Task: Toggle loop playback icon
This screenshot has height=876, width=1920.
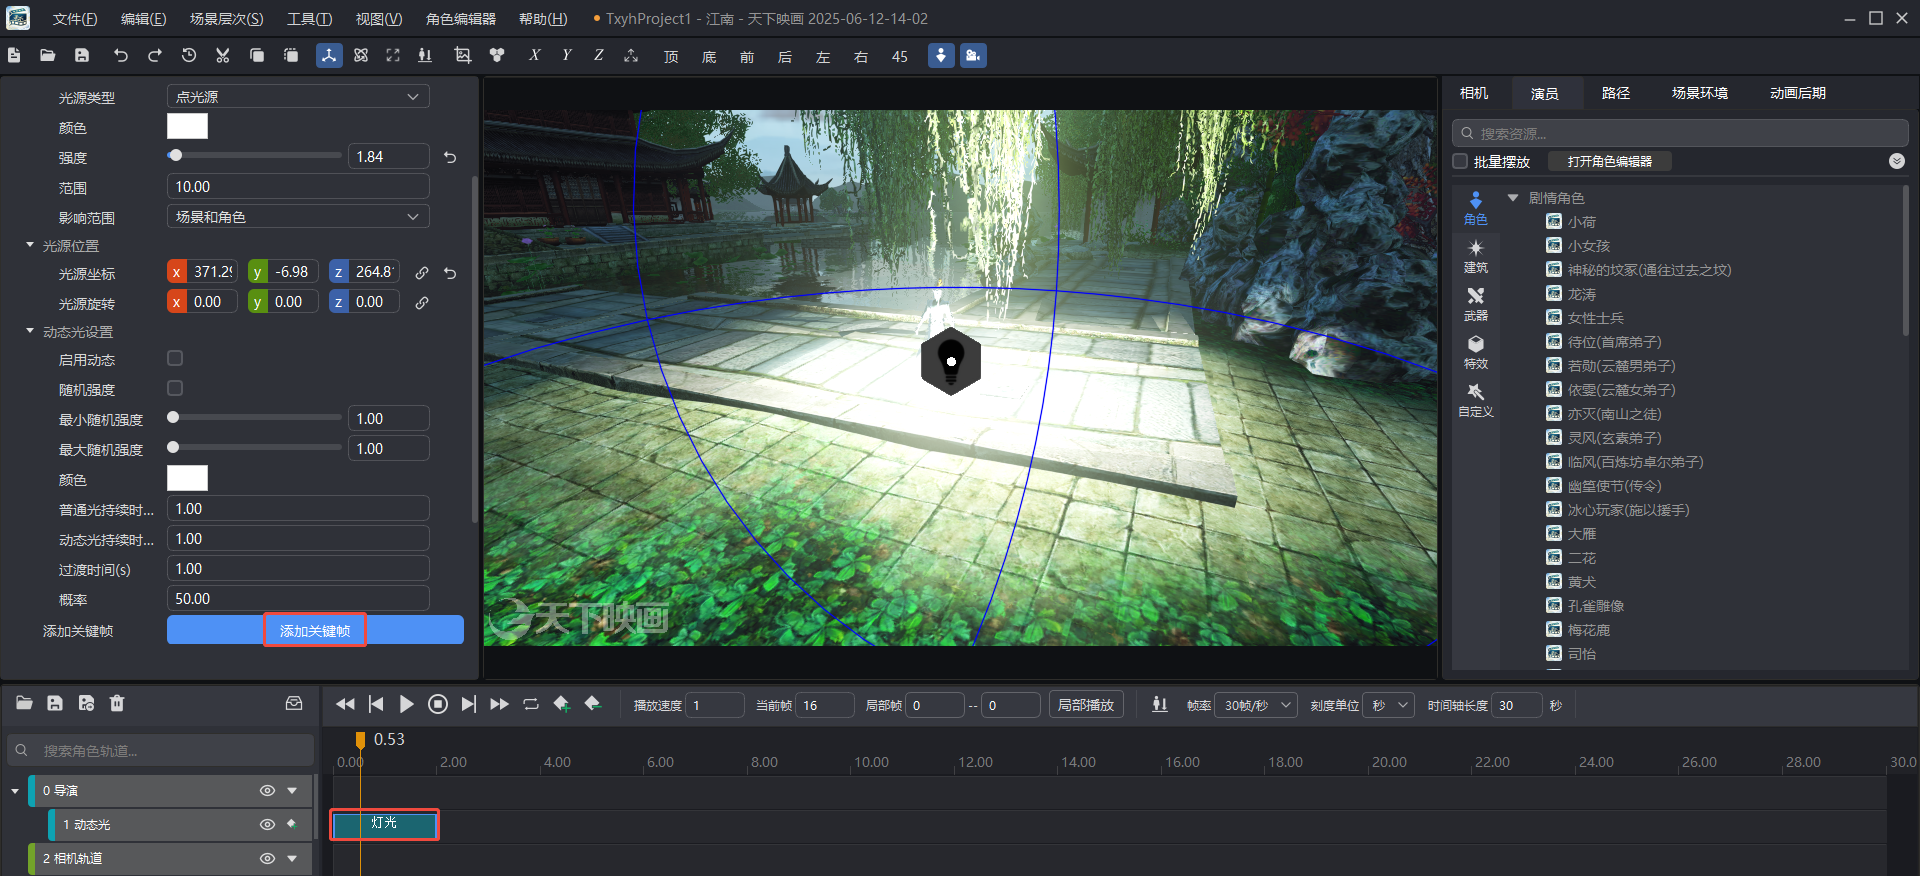Action: coord(531,704)
